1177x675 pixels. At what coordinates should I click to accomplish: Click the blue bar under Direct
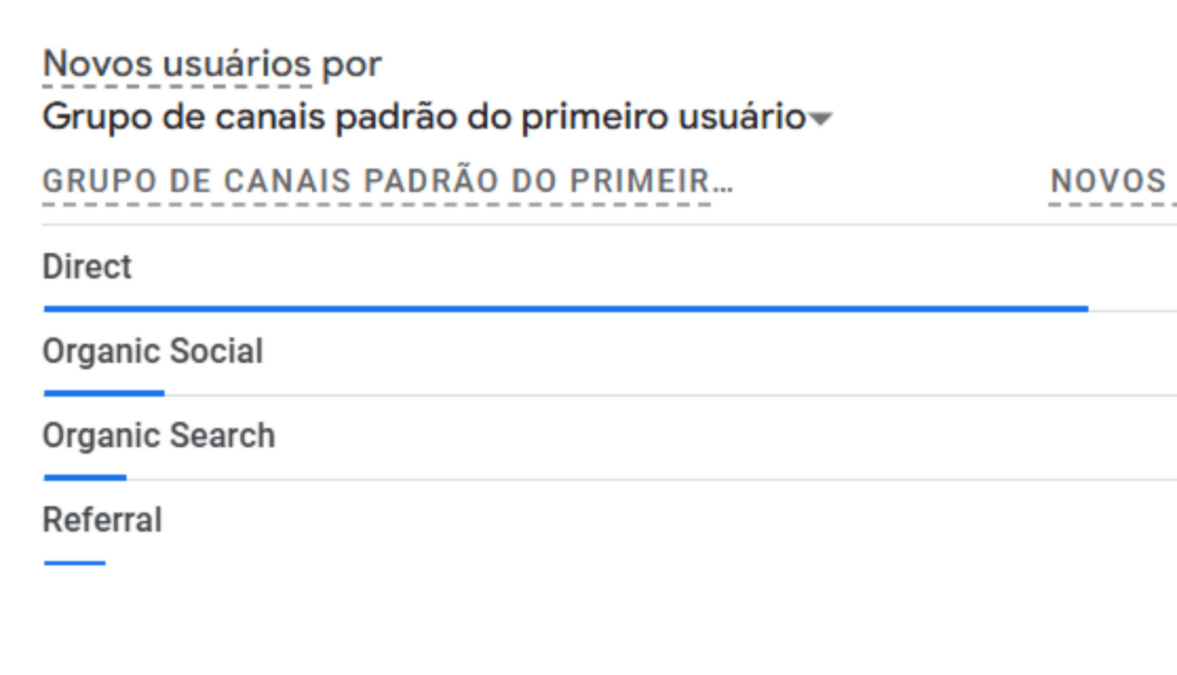tap(565, 309)
